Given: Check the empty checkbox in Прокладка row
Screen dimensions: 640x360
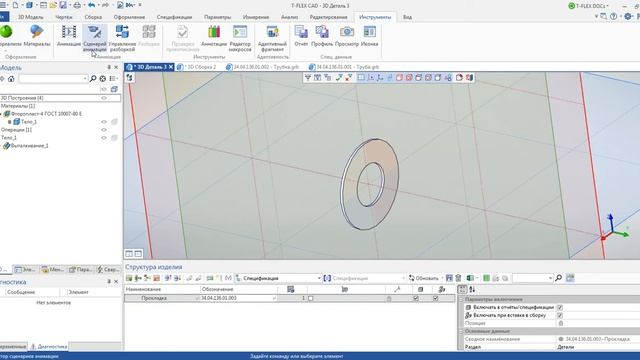Looking at the screenshot, I should pos(311,298).
